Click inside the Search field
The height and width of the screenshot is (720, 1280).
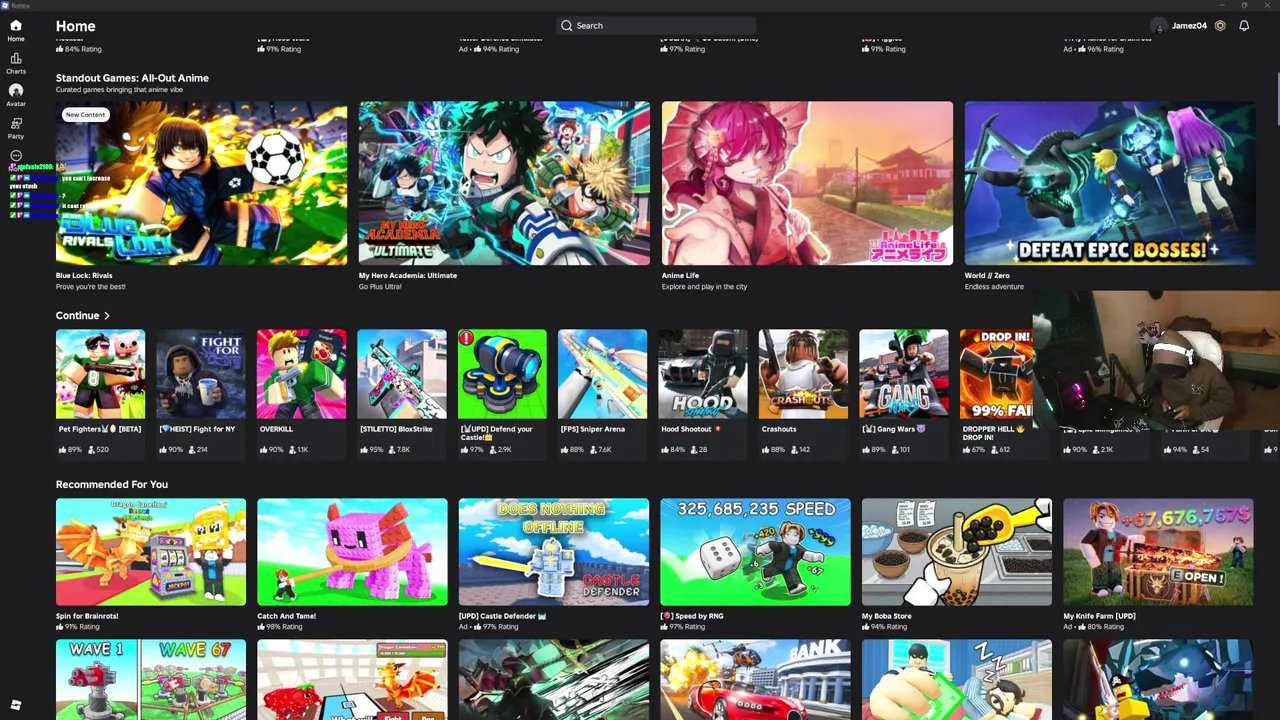click(655, 25)
